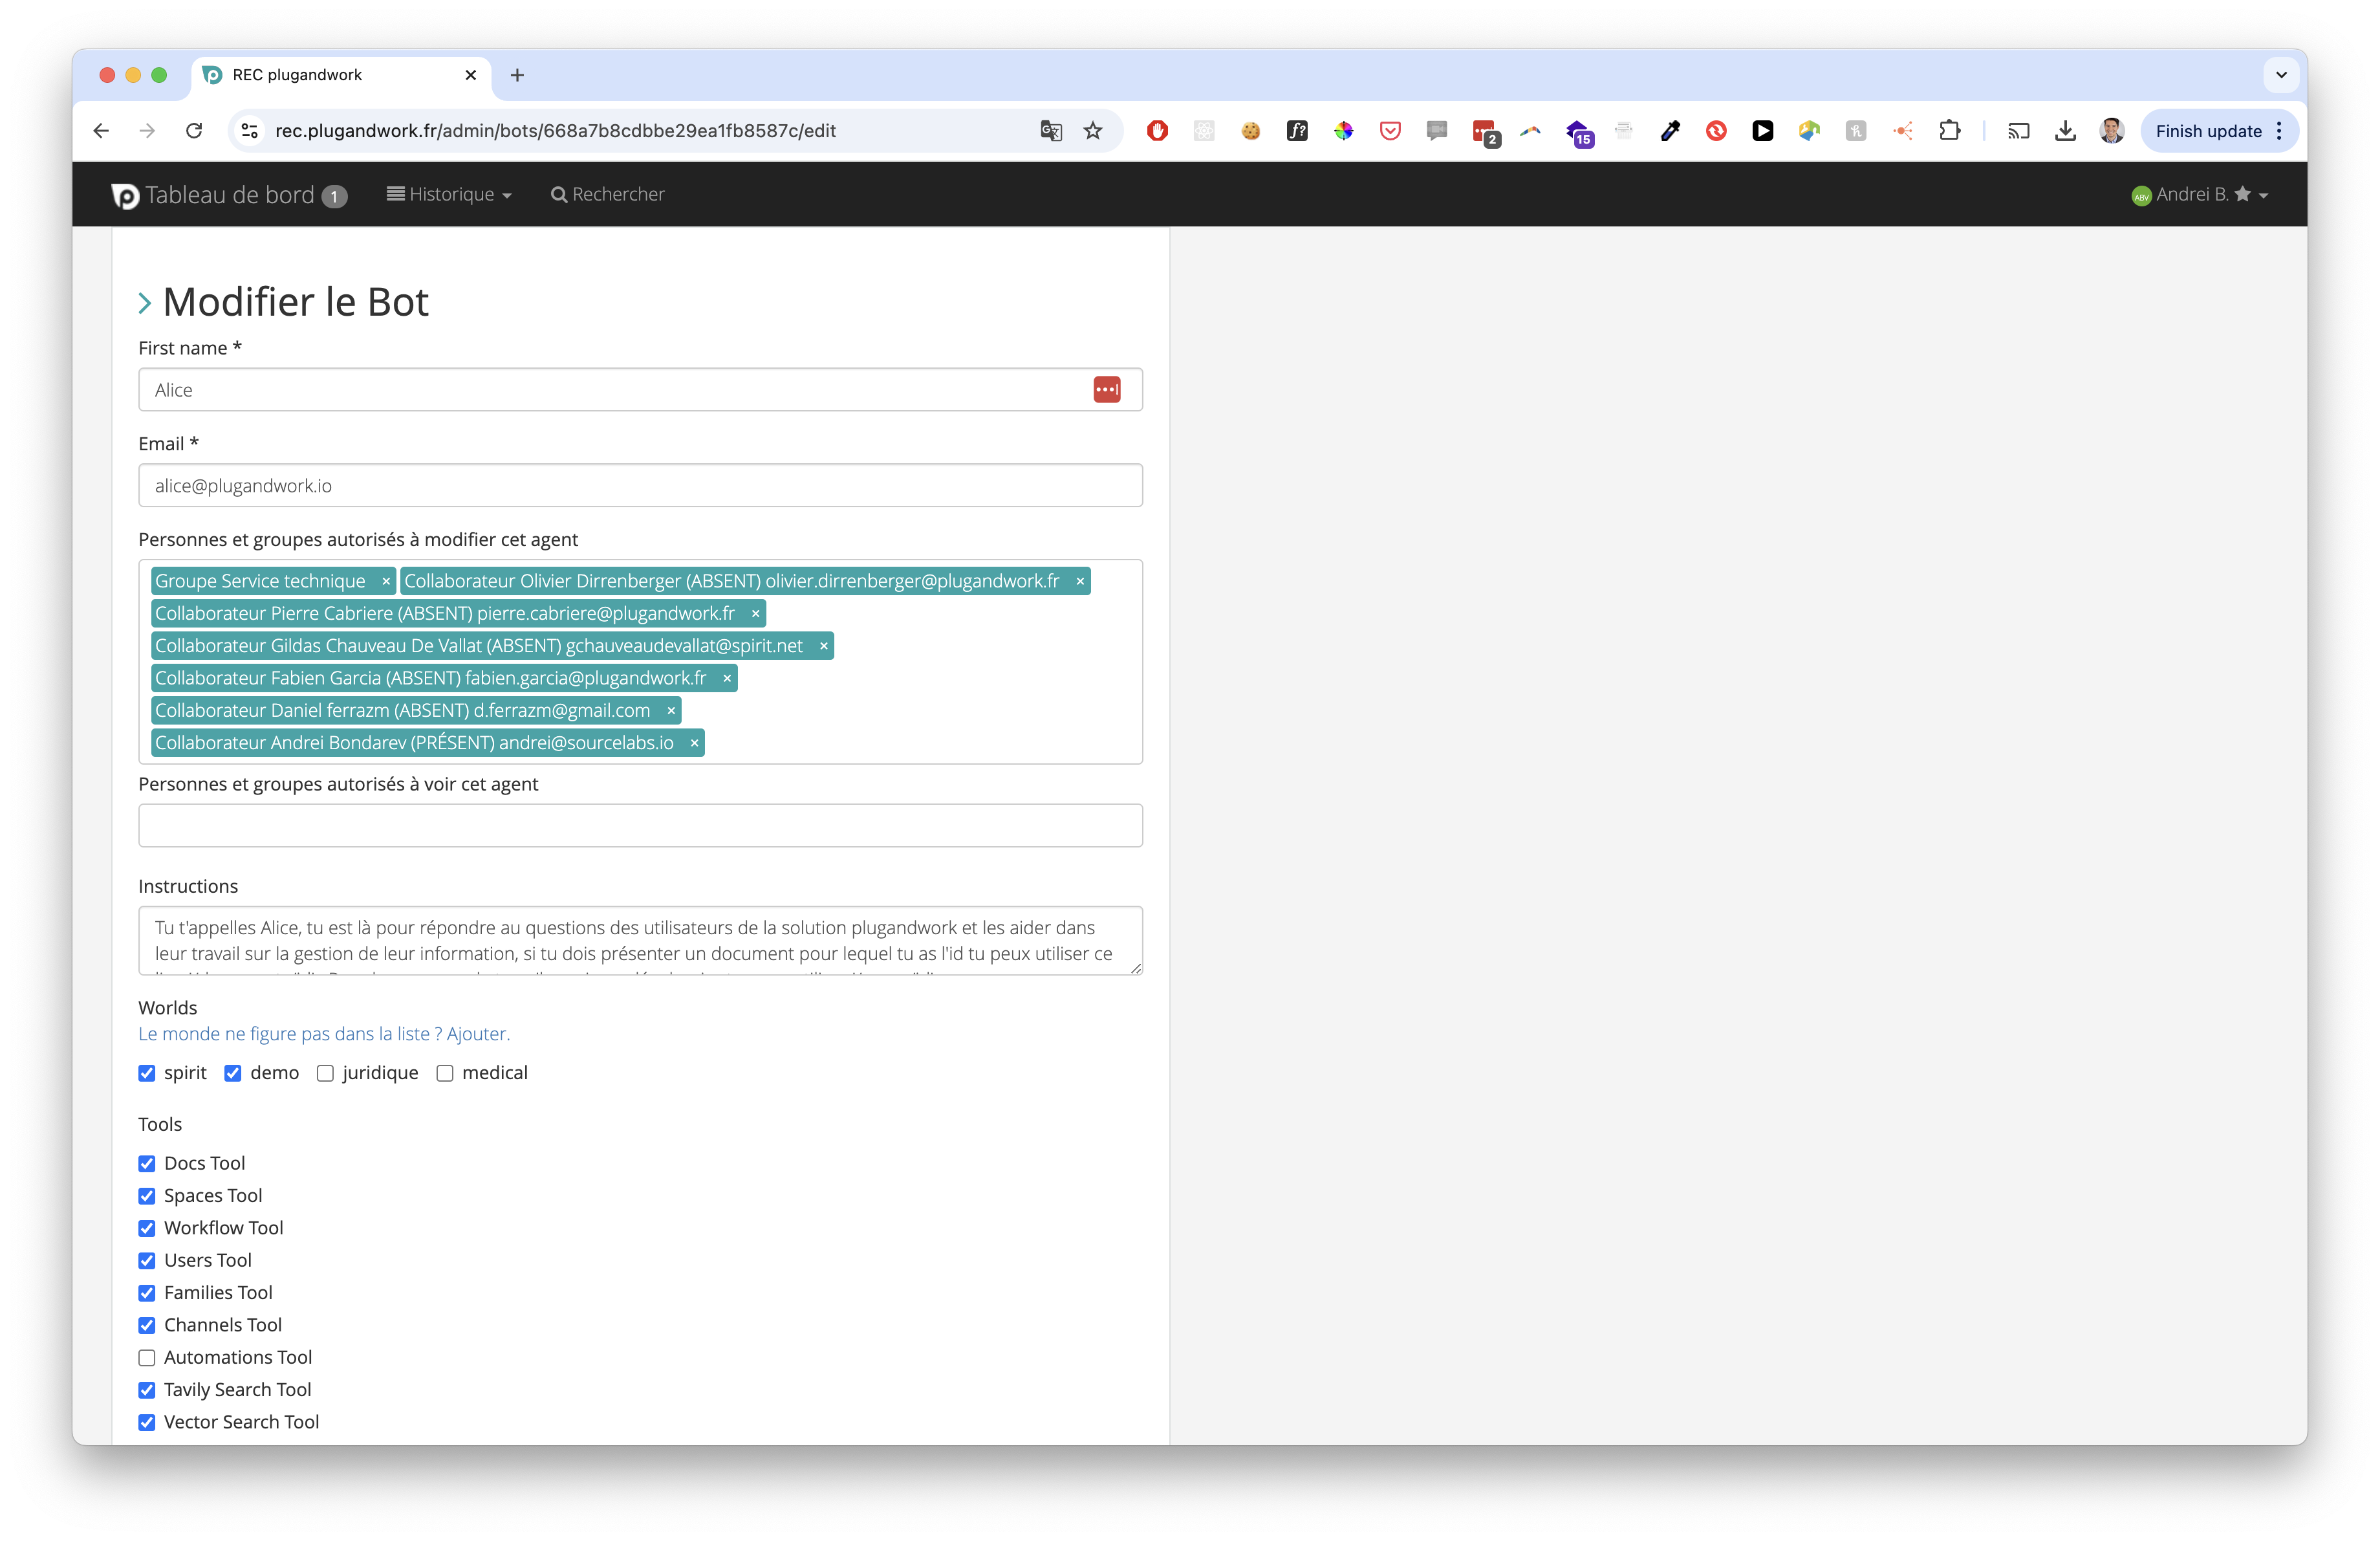Enable the Automations Tool checkbox

(147, 1358)
